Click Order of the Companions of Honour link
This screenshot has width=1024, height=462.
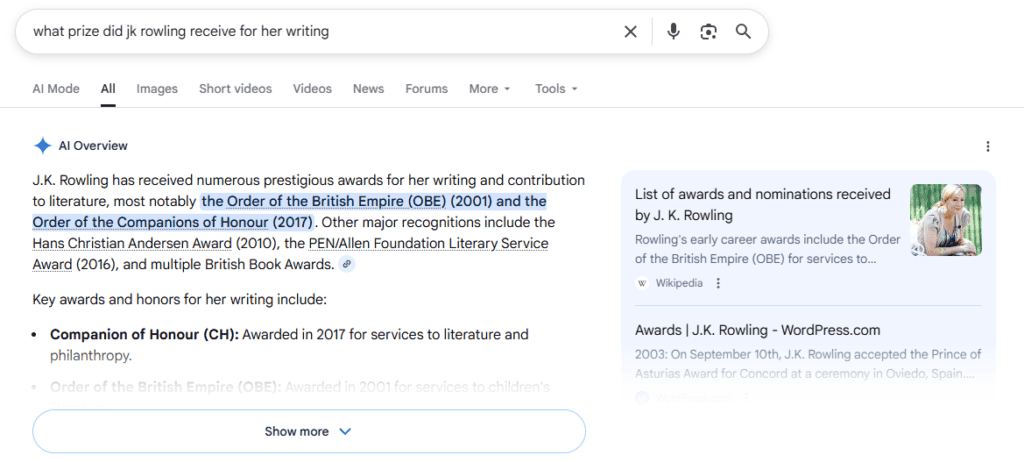[150, 222]
